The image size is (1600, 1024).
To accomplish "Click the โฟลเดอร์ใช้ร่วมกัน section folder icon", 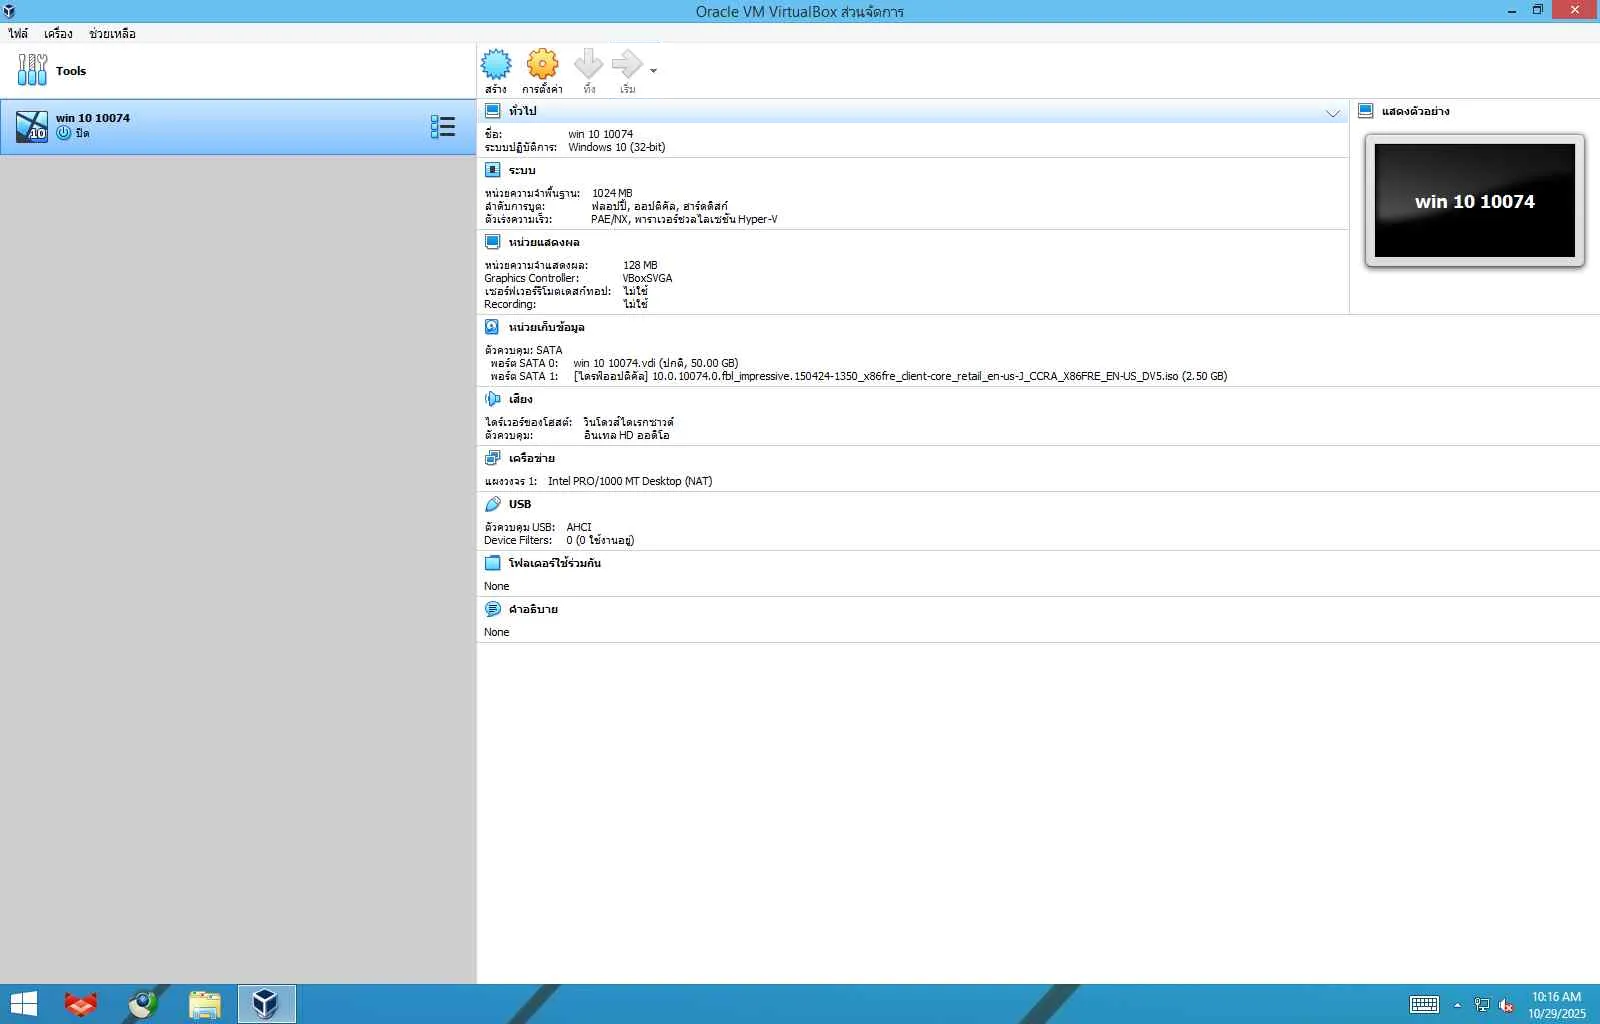I will [x=493, y=563].
